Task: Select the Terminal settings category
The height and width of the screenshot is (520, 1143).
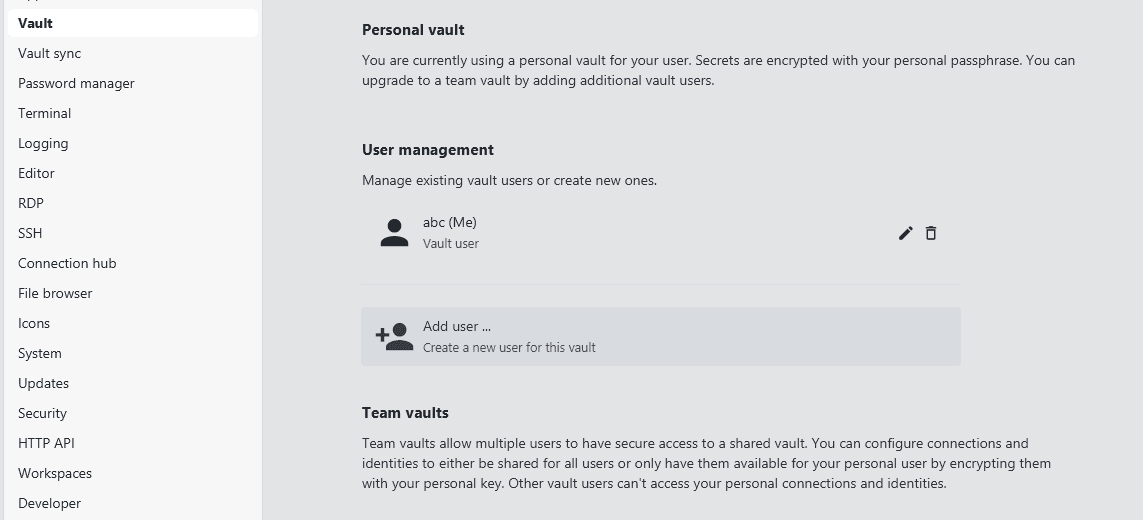Action: tap(45, 113)
